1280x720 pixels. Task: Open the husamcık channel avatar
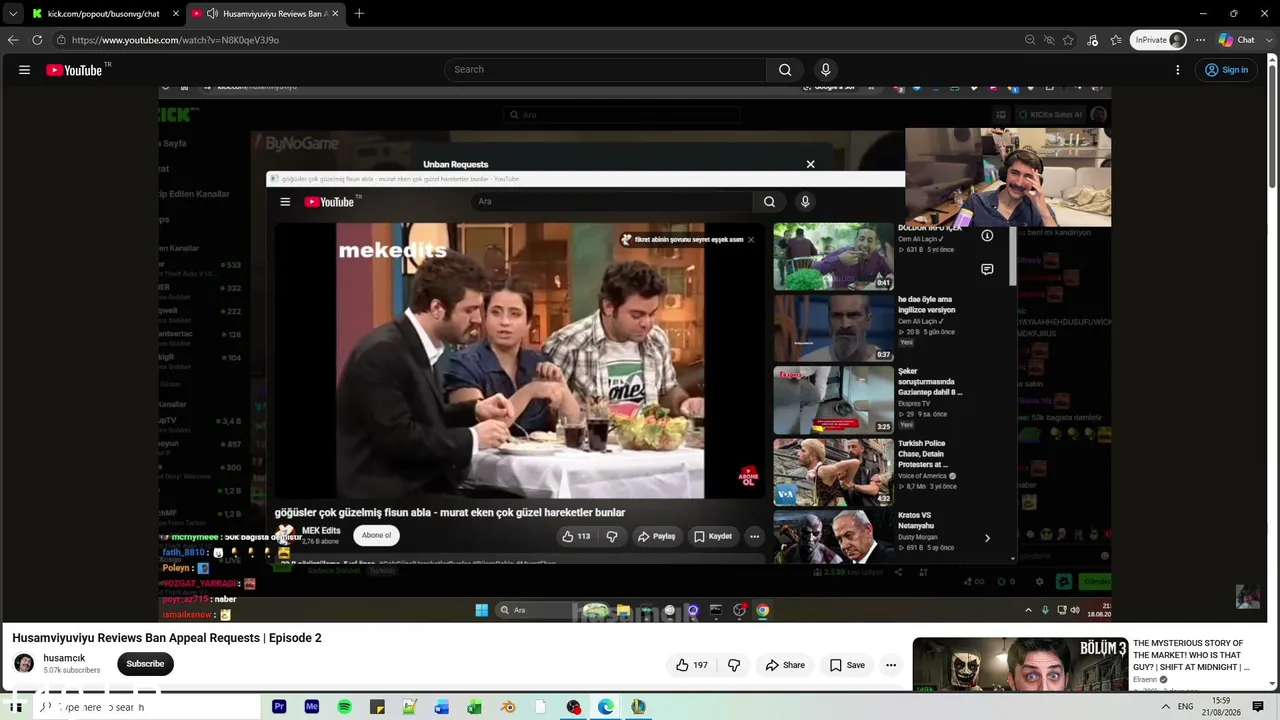(x=24, y=664)
